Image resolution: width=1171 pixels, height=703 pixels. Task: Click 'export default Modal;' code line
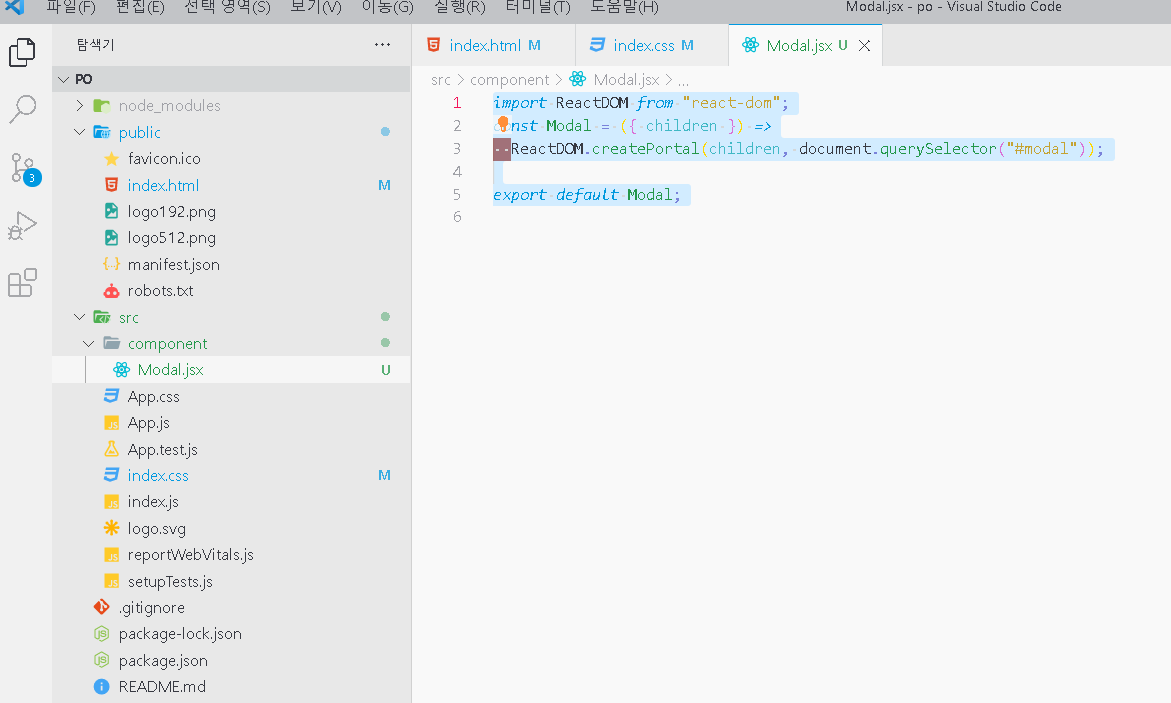[x=587, y=195]
